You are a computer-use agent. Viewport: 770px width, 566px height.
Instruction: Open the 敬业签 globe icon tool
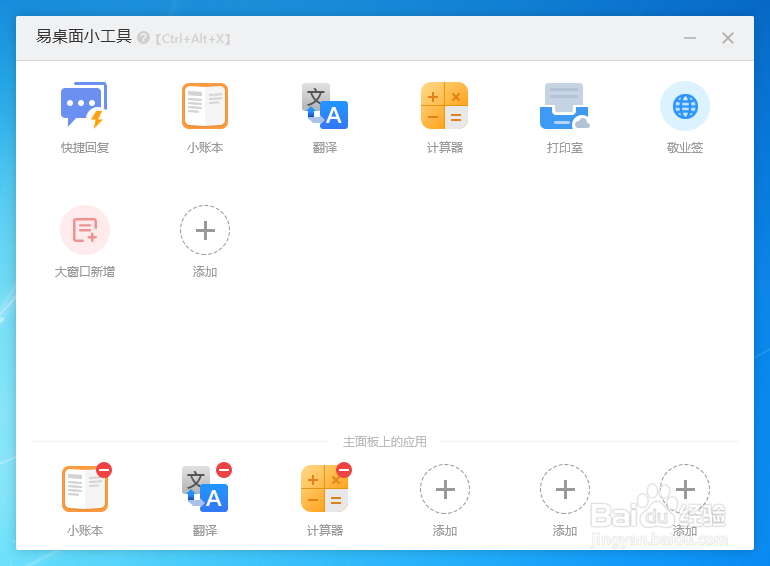685,106
